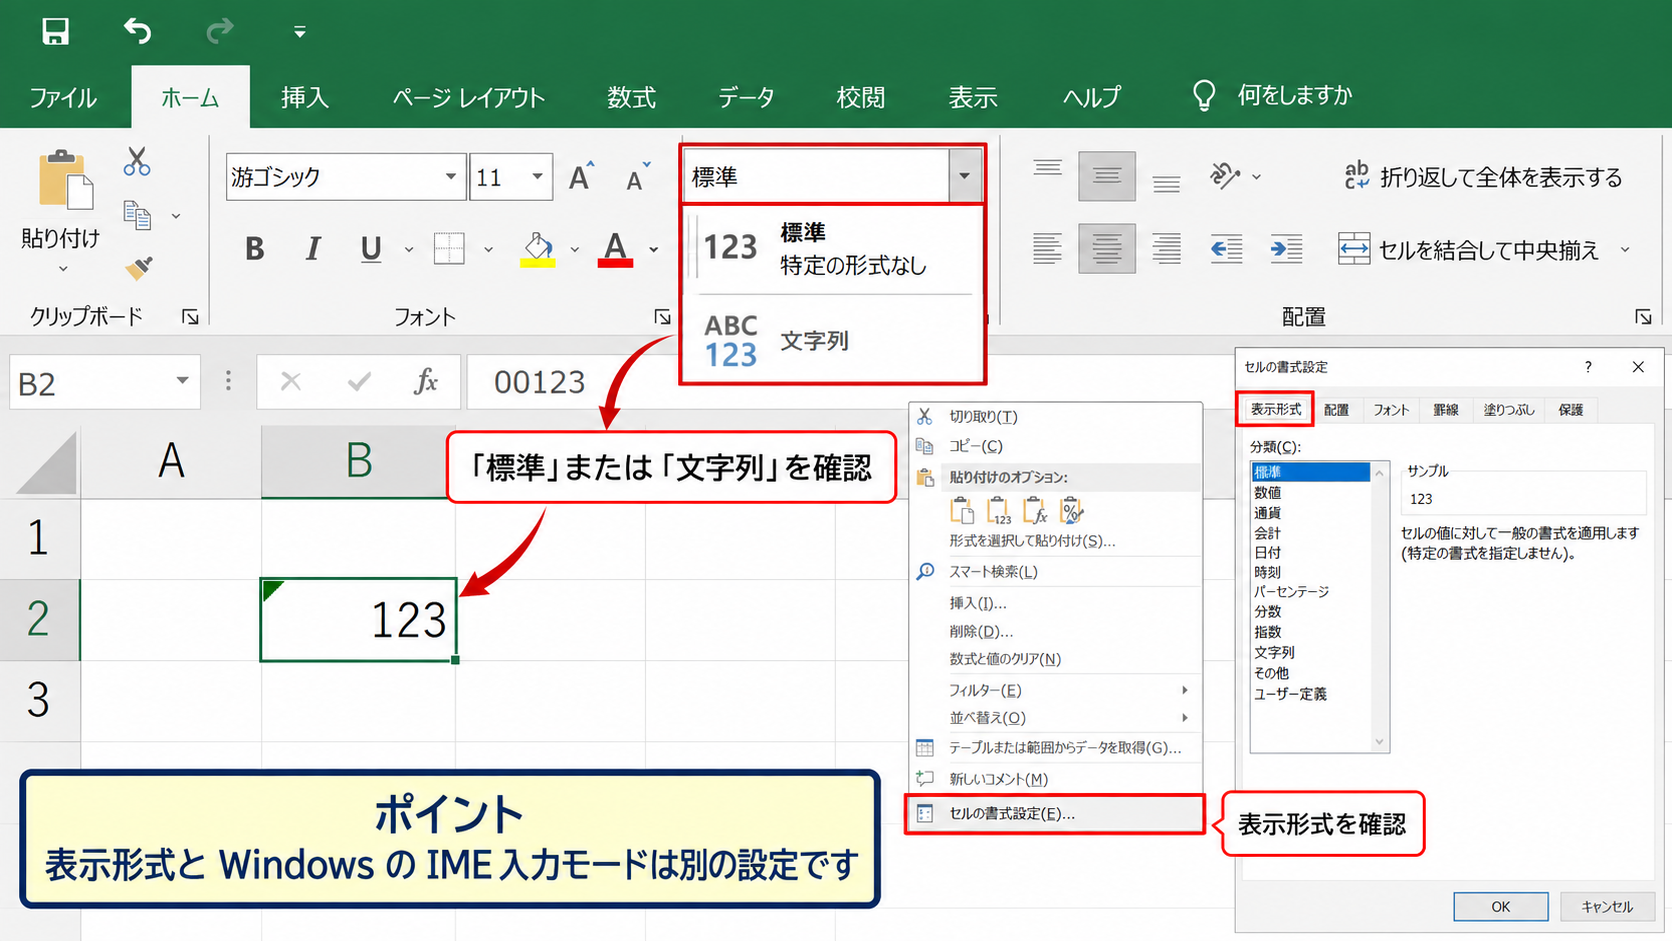
Task: Open the font size 11 dropdown
Action: coord(538,177)
